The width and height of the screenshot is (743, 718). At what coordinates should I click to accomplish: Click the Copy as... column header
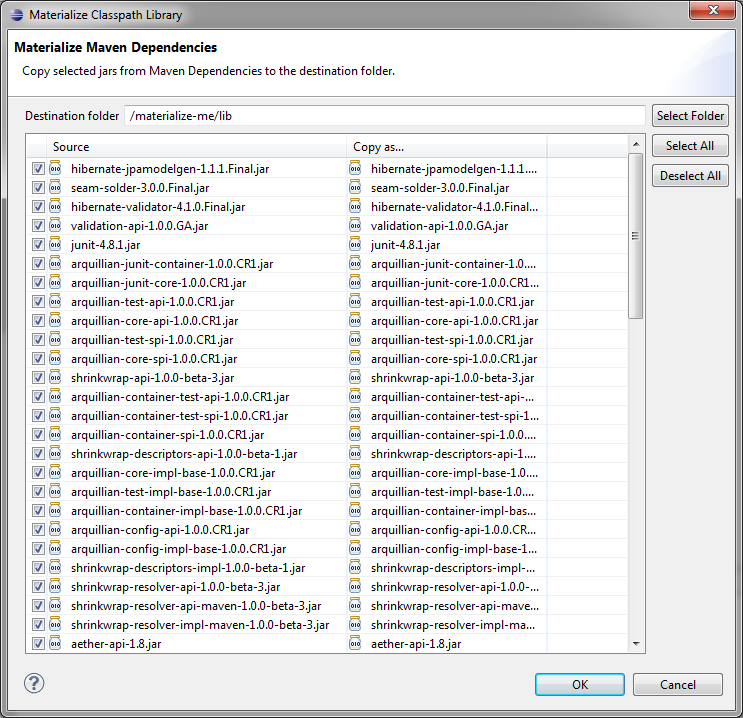447,146
